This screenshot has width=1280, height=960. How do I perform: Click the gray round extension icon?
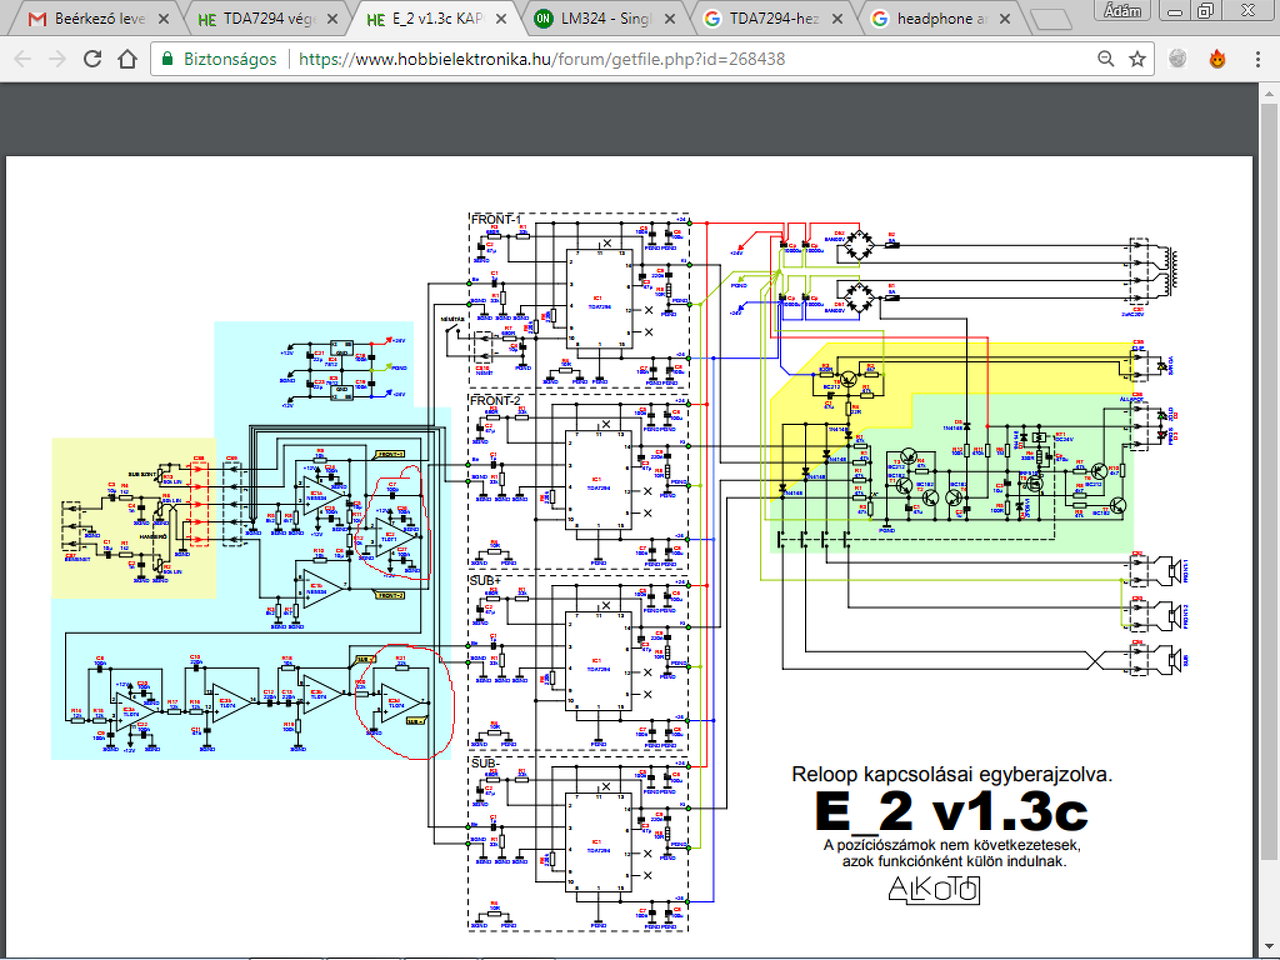(x=1178, y=59)
